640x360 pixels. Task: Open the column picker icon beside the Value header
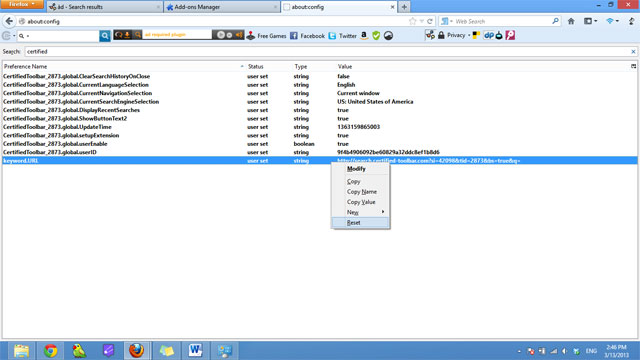[633, 66]
